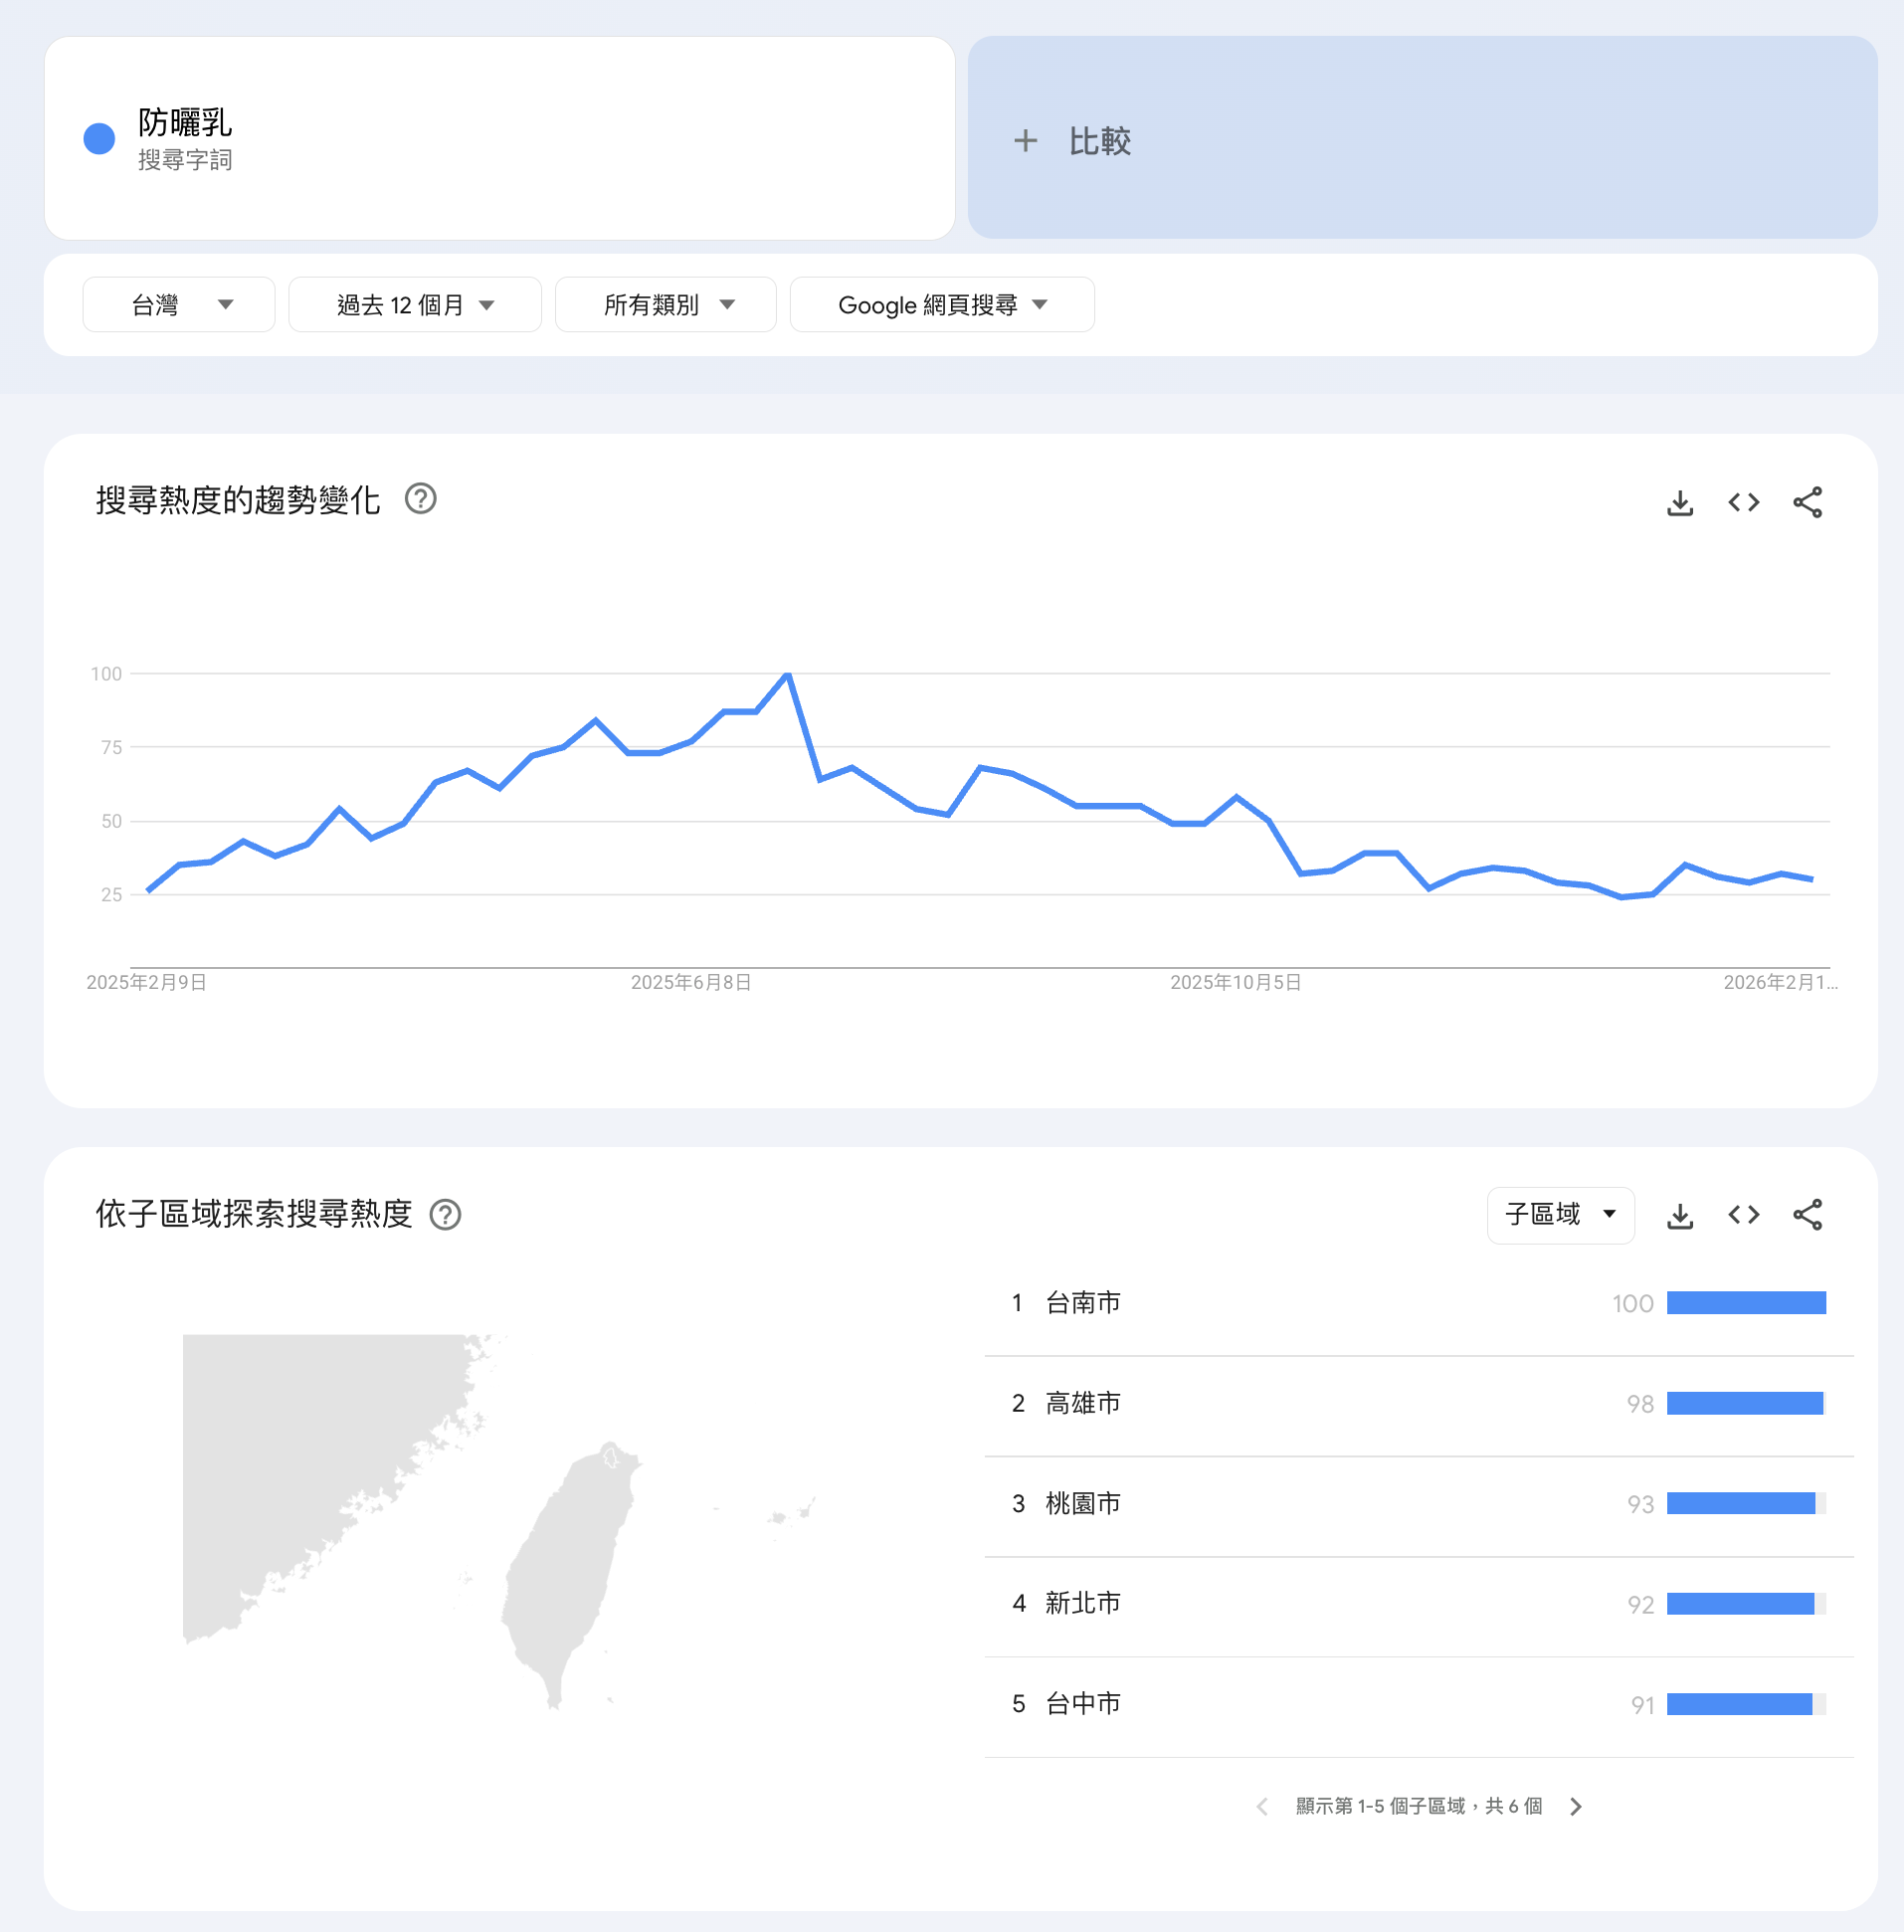Image resolution: width=1904 pixels, height=1932 pixels.
Task: Open embed code for trend chart
Action: click(x=1743, y=502)
